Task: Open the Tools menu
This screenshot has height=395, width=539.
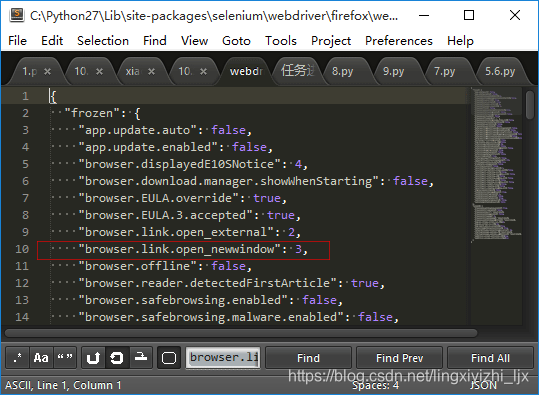Action: (x=281, y=41)
